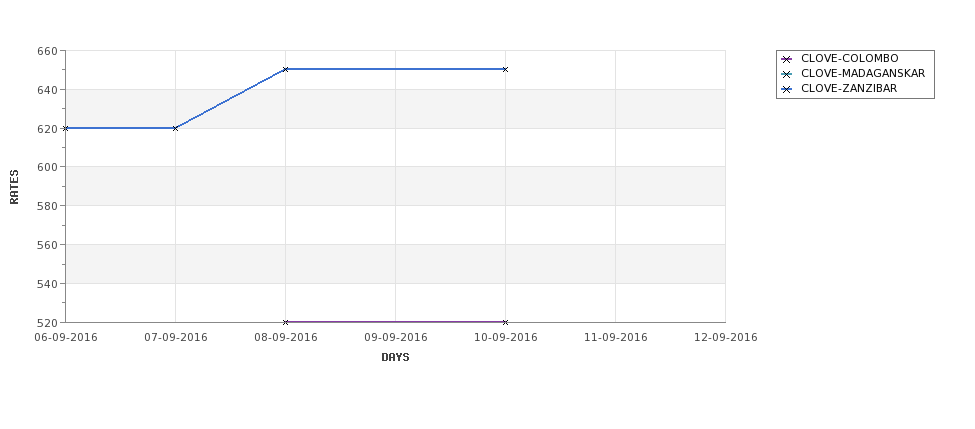Click the rising blue line segment

pyautogui.click(x=230, y=99)
